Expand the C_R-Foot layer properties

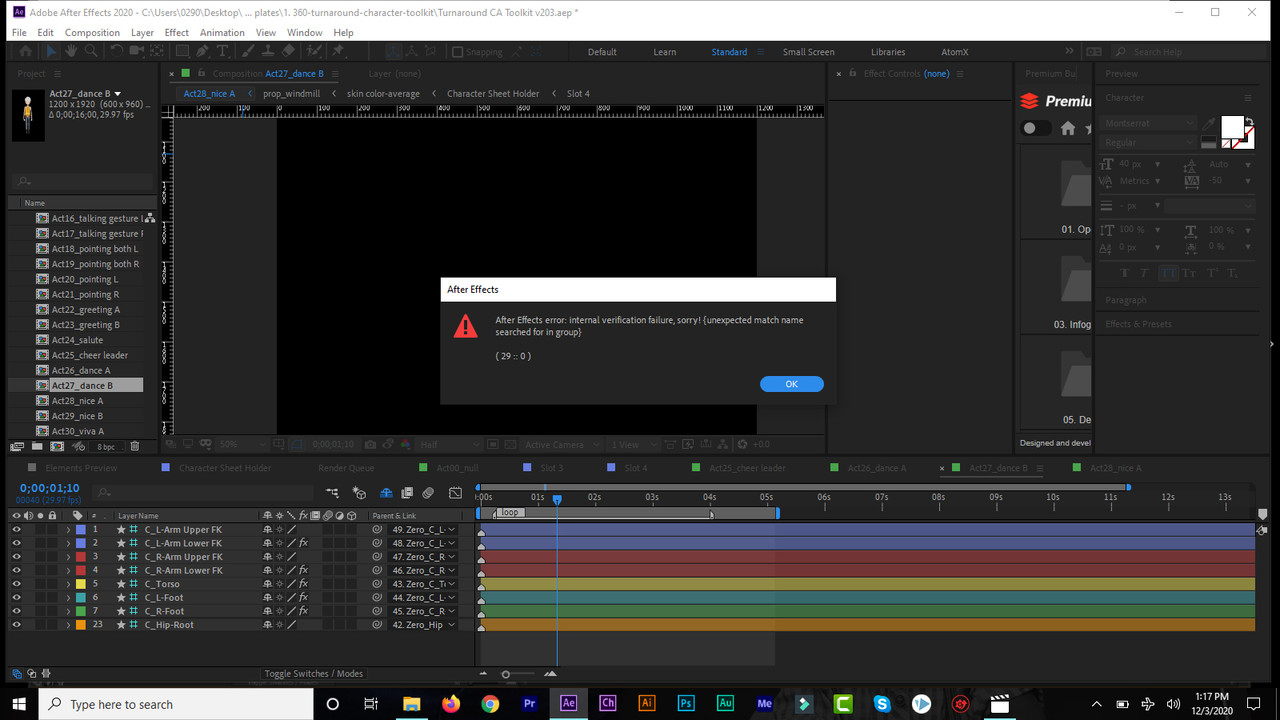coord(68,611)
